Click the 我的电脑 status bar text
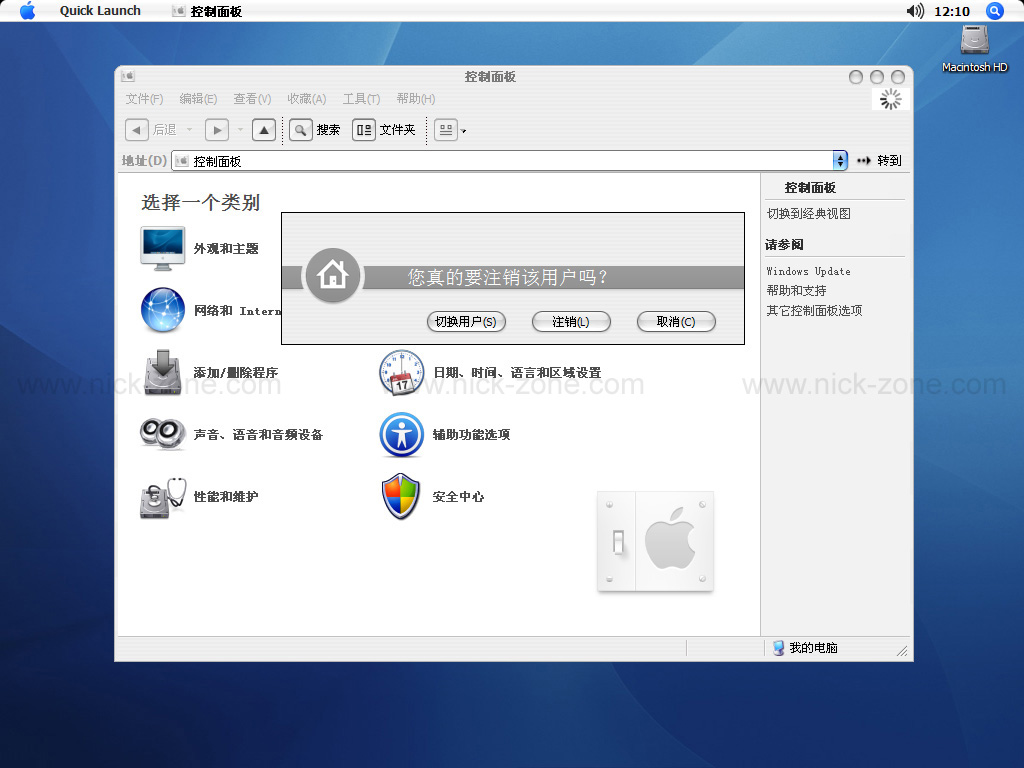Viewport: 1024px width, 768px height. point(813,648)
